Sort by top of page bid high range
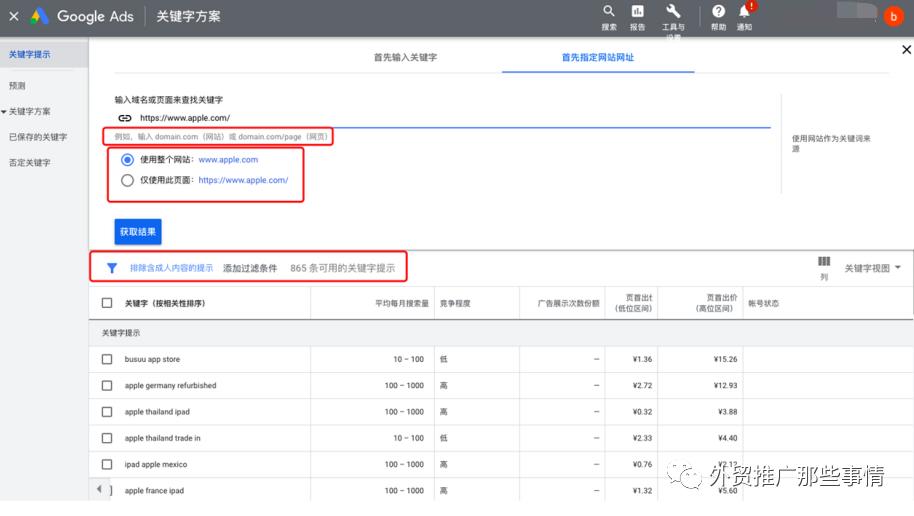 tap(716, 303)
